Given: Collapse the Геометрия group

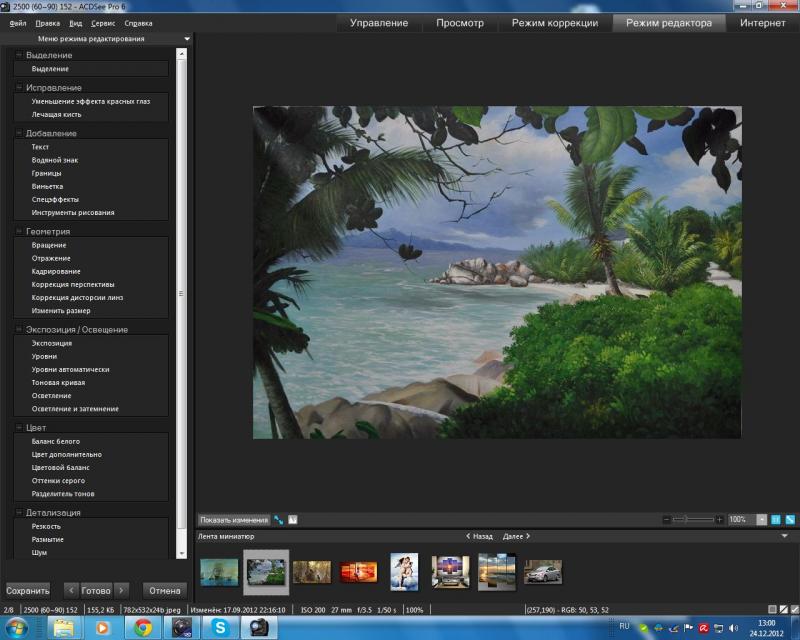Looking at the screenshot, I should click(x=19, y=231).
